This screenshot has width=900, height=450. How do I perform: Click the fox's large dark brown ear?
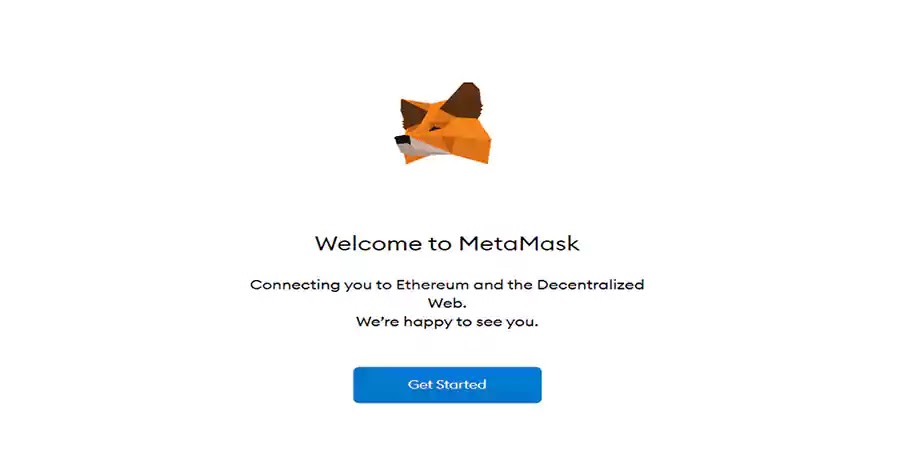tap(463, 102)
